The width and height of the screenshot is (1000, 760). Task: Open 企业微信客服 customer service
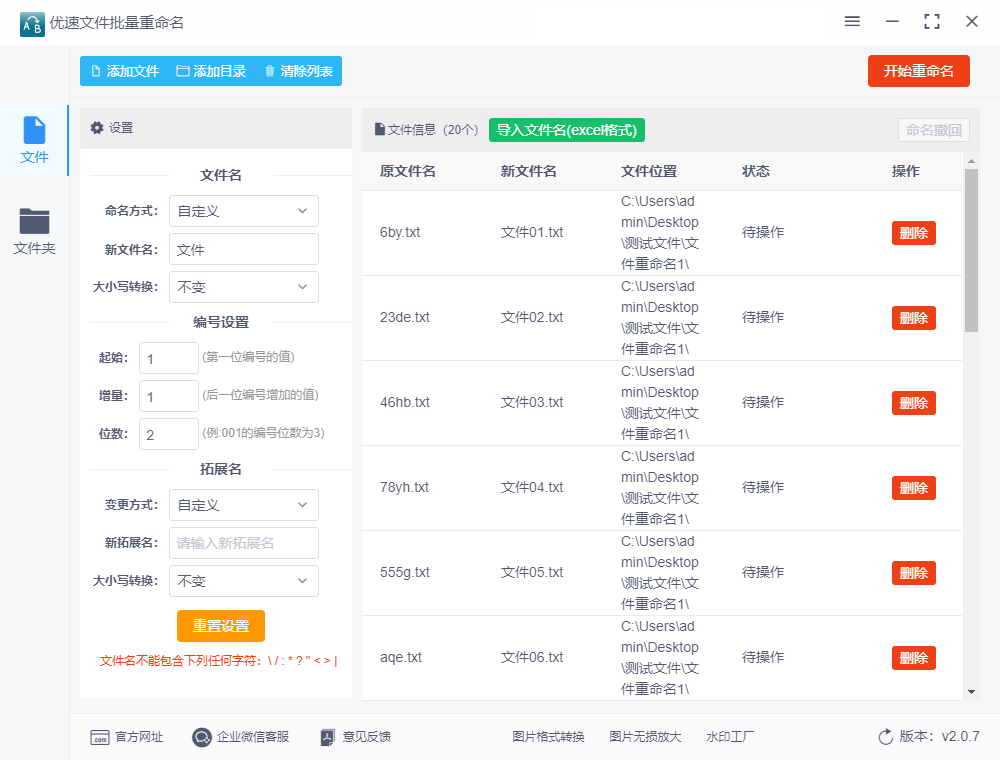click(240, 737)
